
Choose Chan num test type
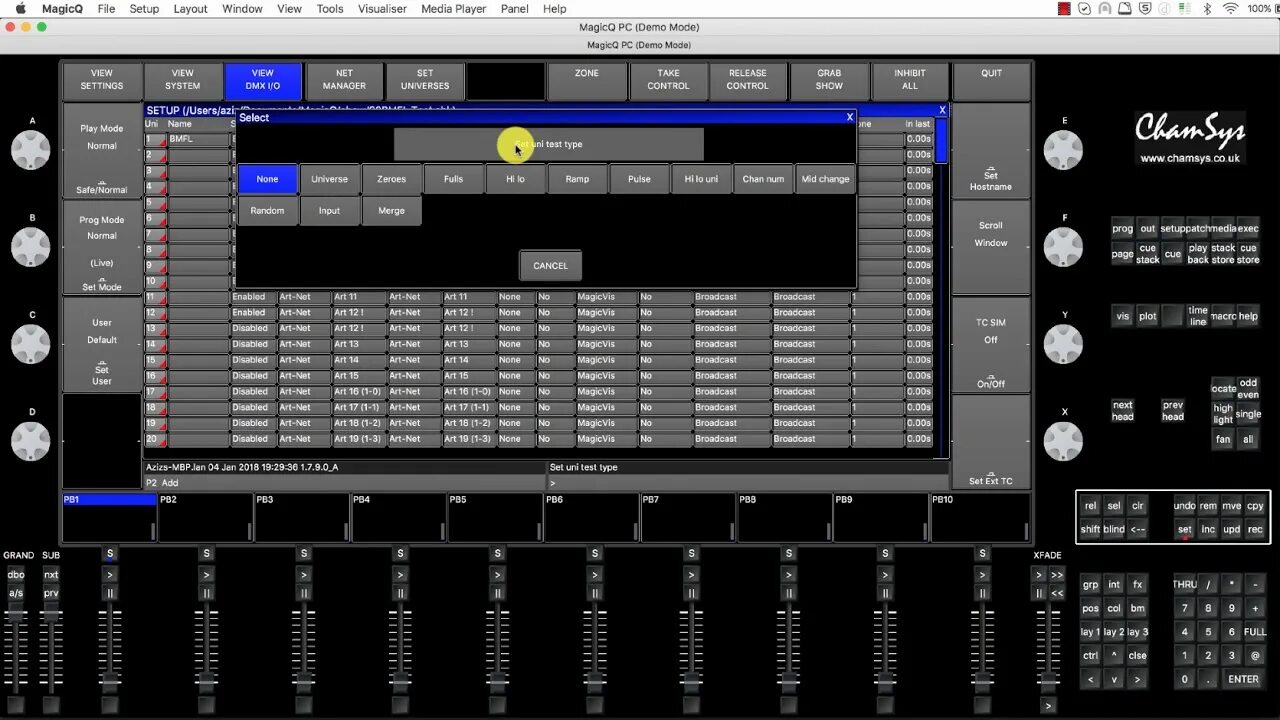coord(763,179)
